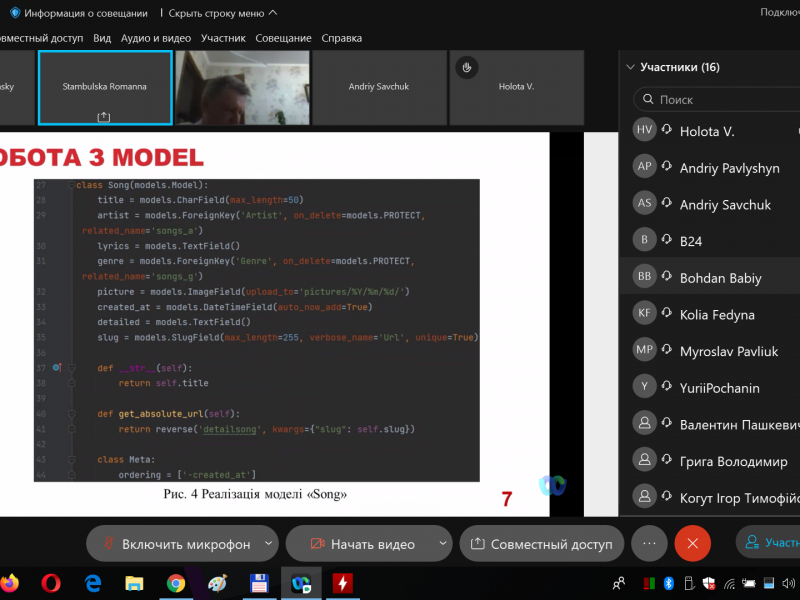800x600 pixels.
Task: Collapse the Участники (16) list
Action: pyautogui.click(x=630, y=67)
